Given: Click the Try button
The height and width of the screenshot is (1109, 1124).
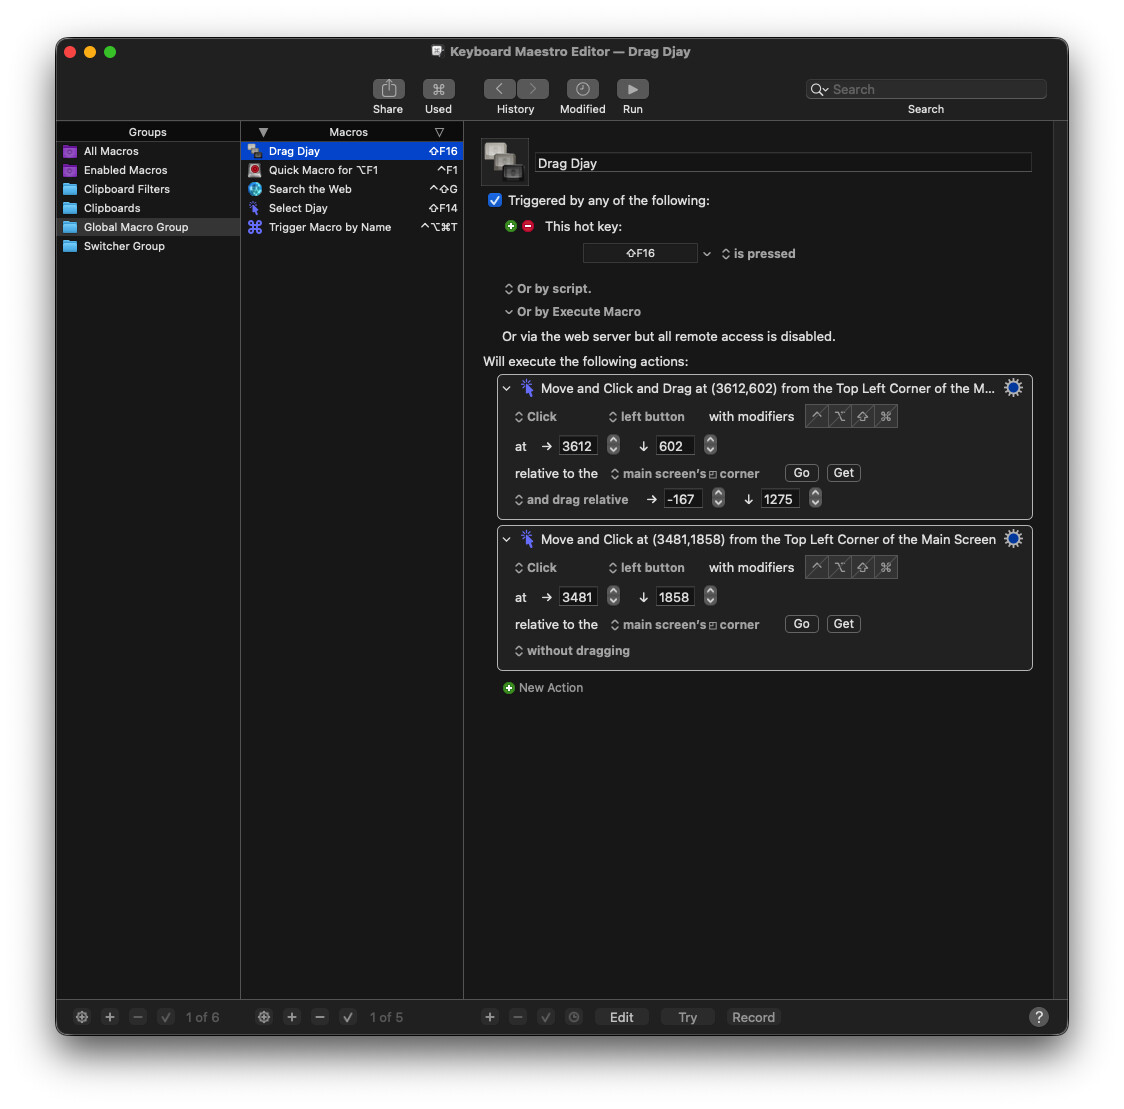Looking at the screenshot, I should tap(687, 1017).
